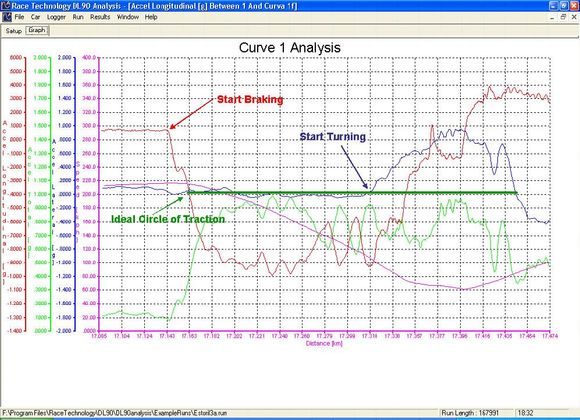Open the Window menu
The height and width of the screenshot is (420, 580).
[128, 17]
